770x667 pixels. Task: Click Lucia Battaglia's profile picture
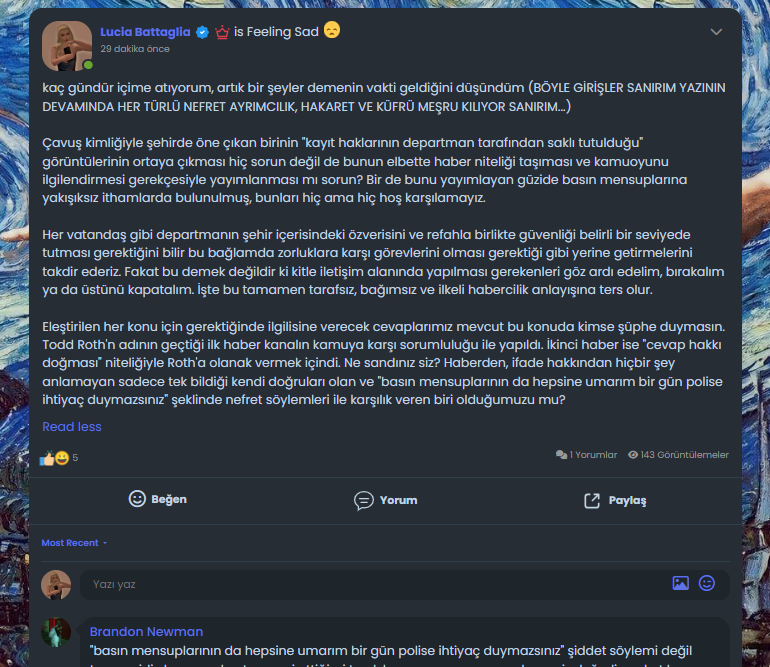coord(67,46)
